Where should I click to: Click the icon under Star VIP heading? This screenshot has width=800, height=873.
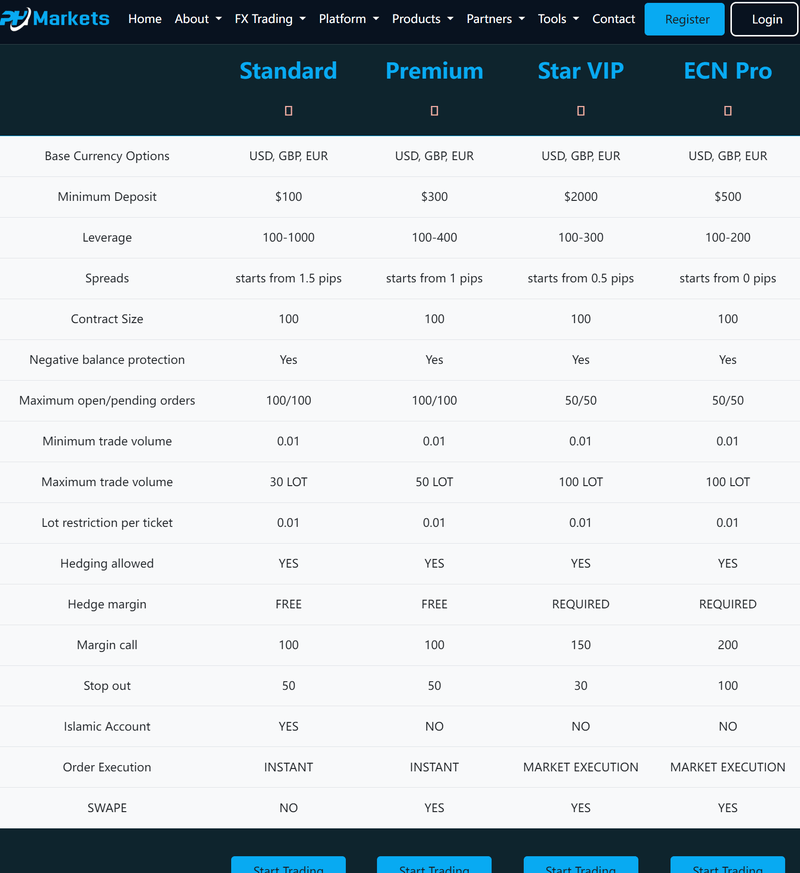[x=581, y=111]
